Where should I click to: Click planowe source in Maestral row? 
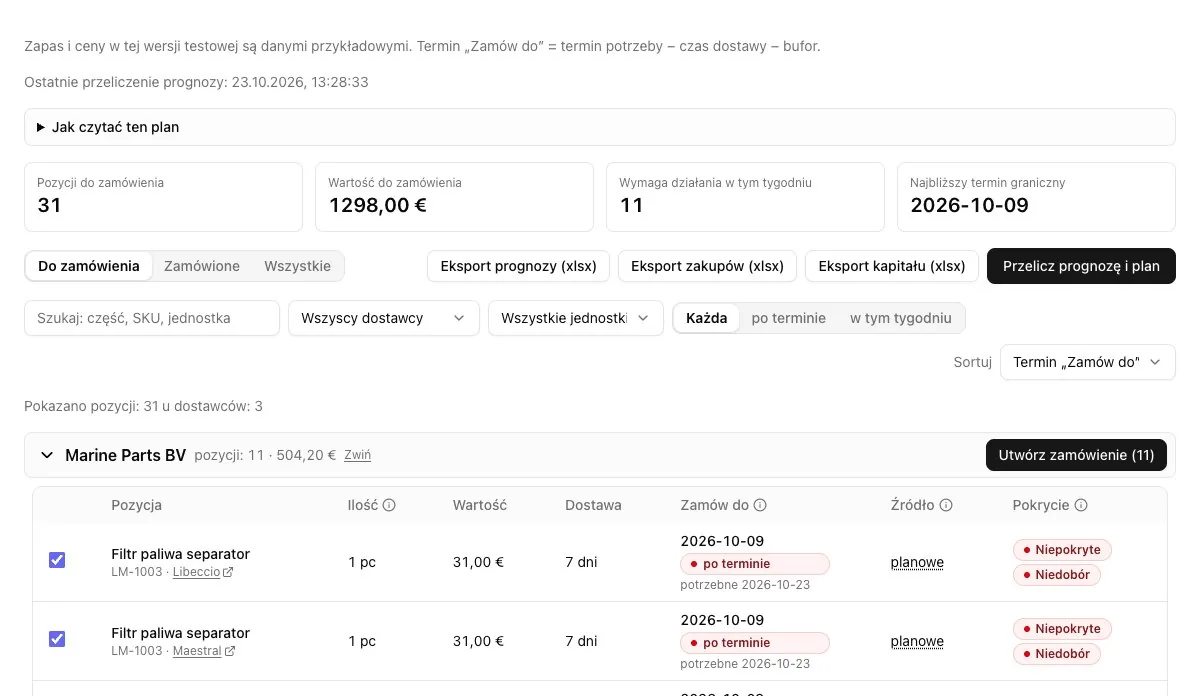(917, 641)
